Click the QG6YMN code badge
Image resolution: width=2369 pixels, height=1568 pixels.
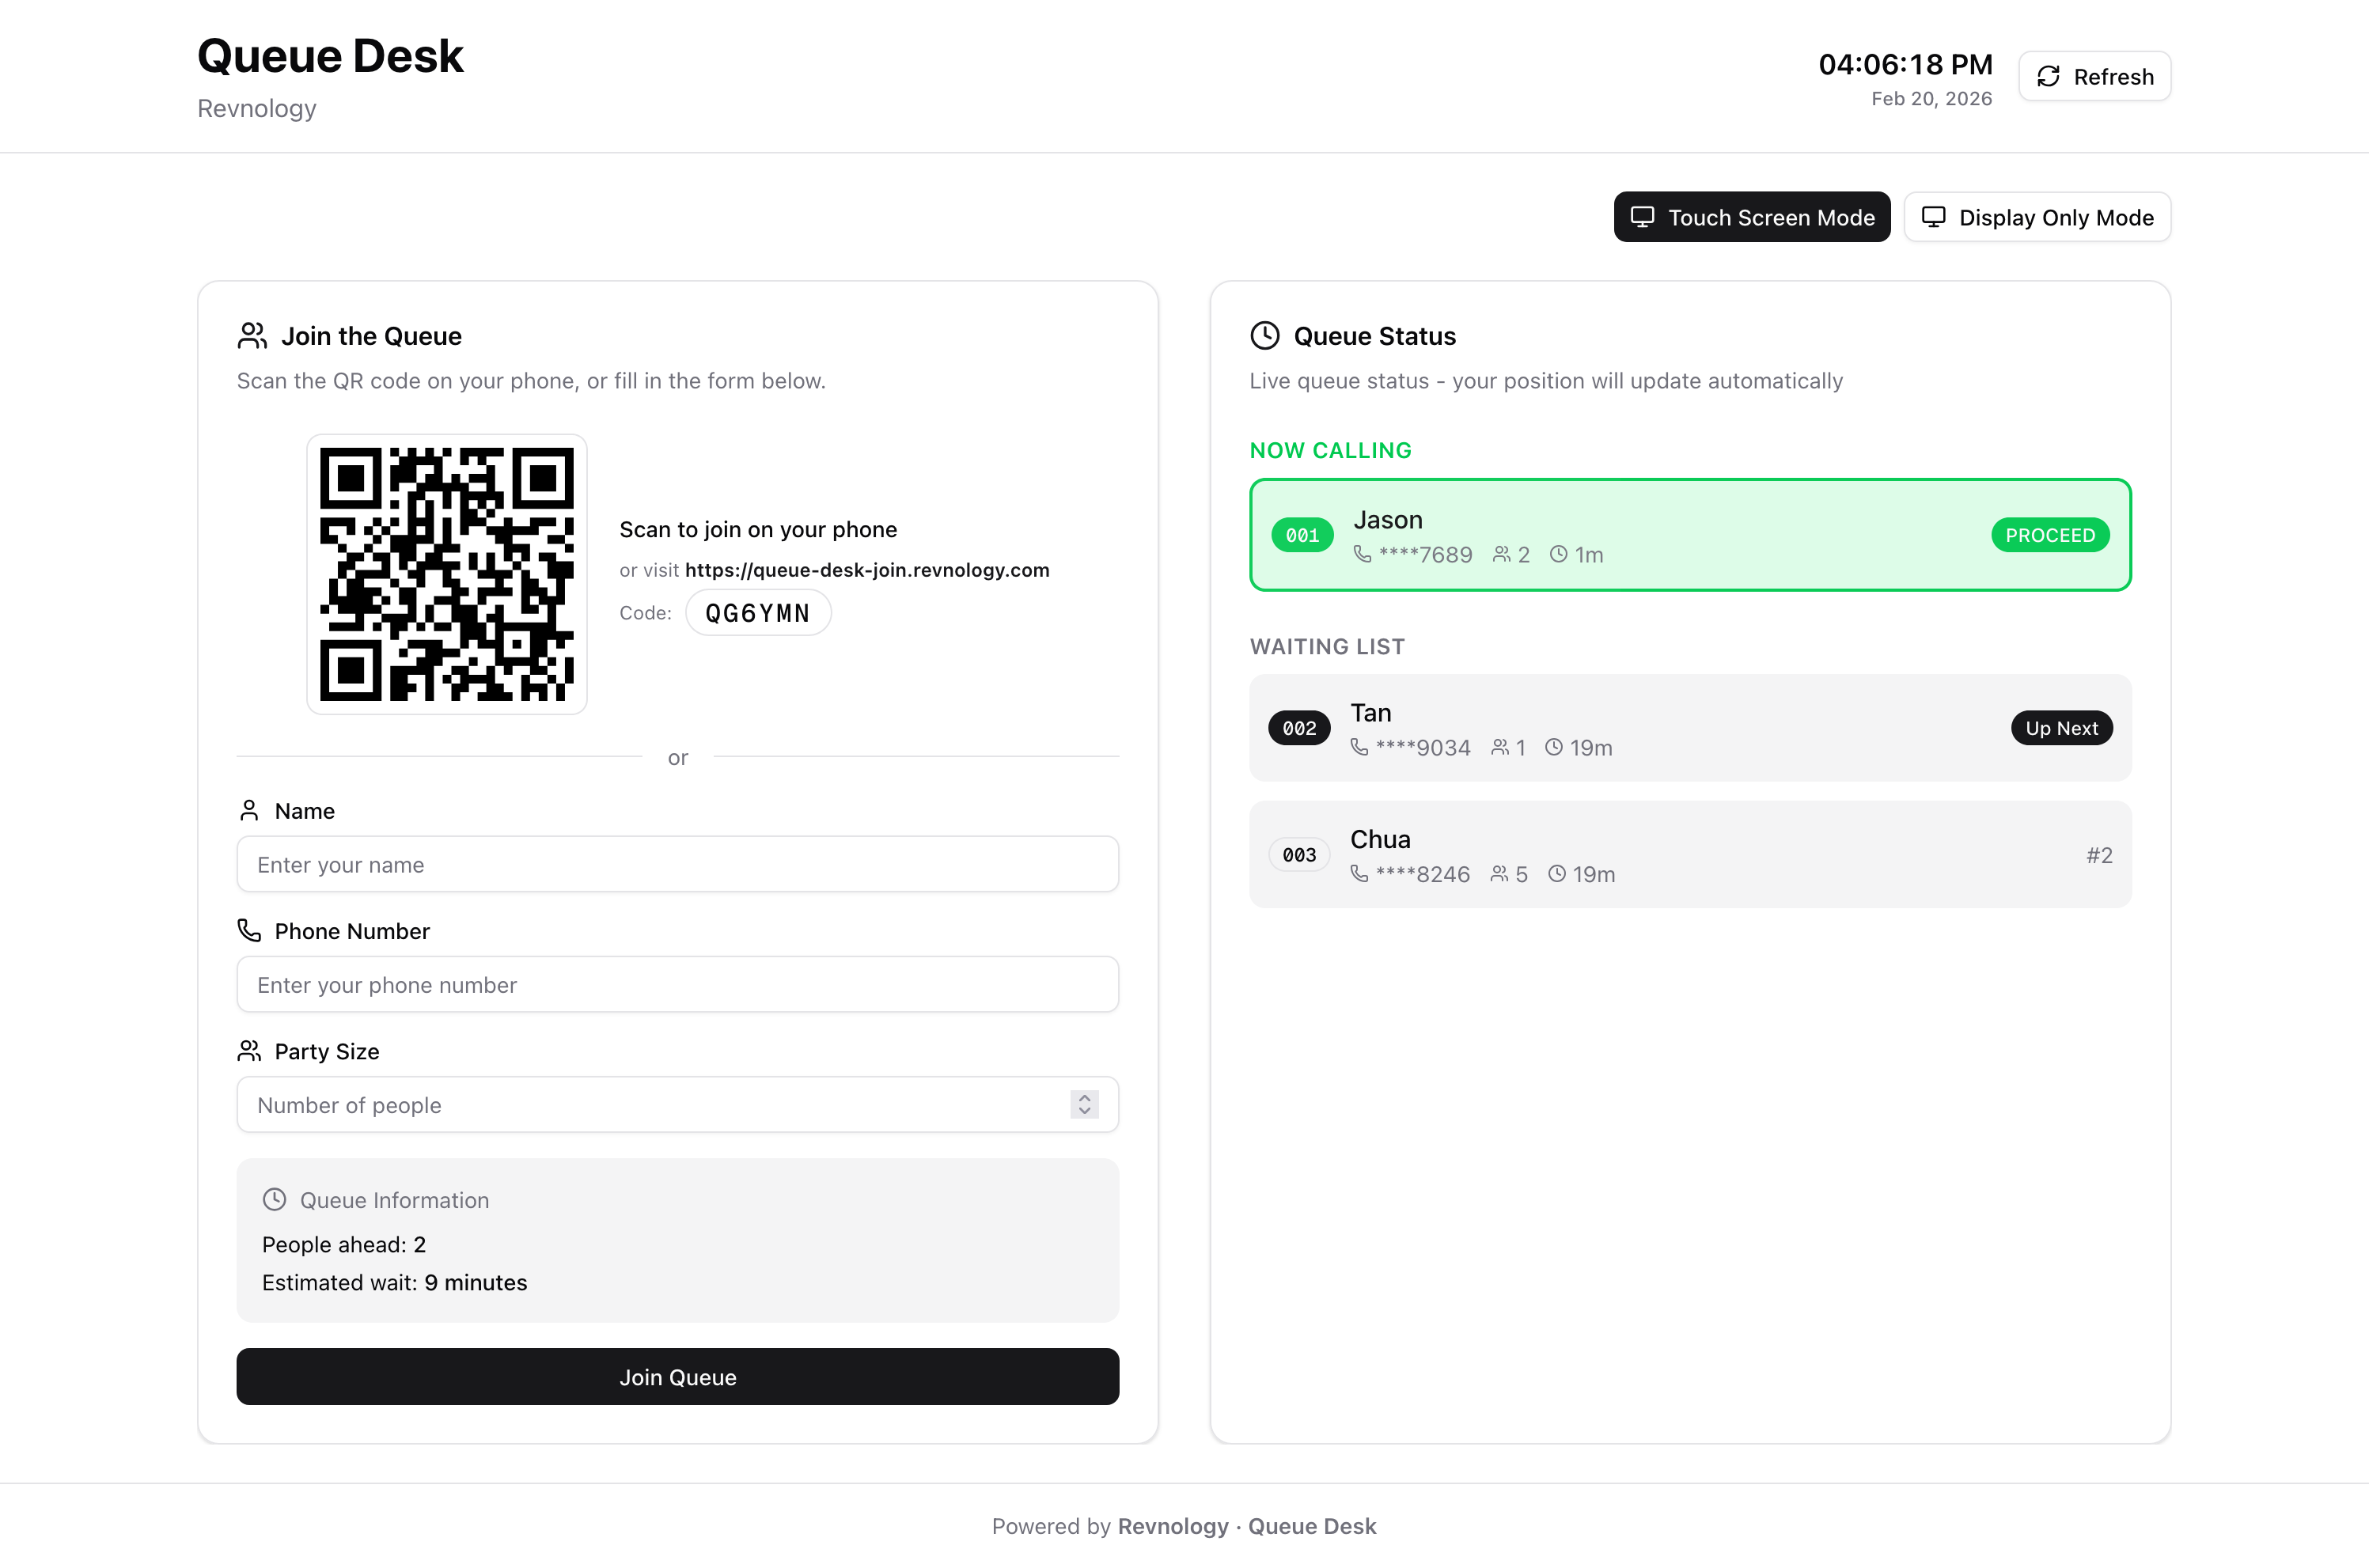tap(757, 613)
